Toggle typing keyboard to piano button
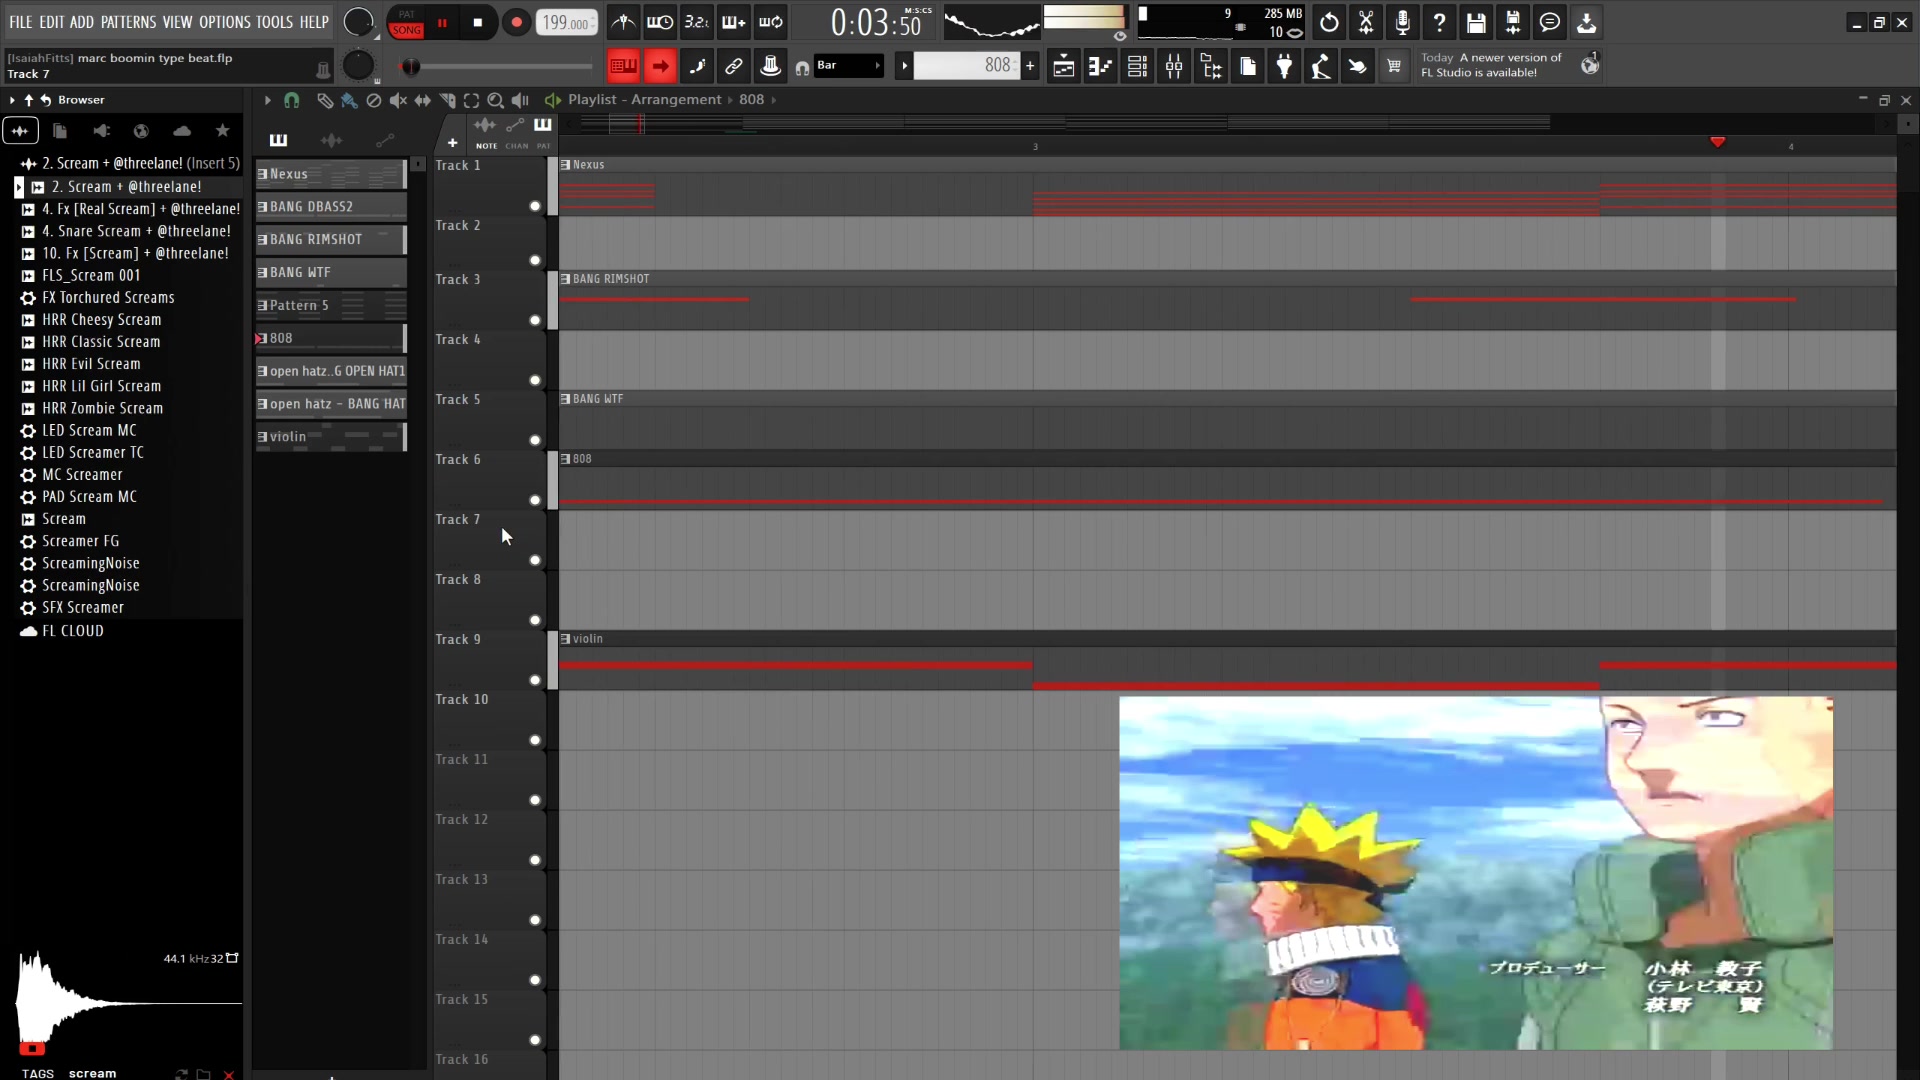1920x1080 pixels. (x=623, y=67)
